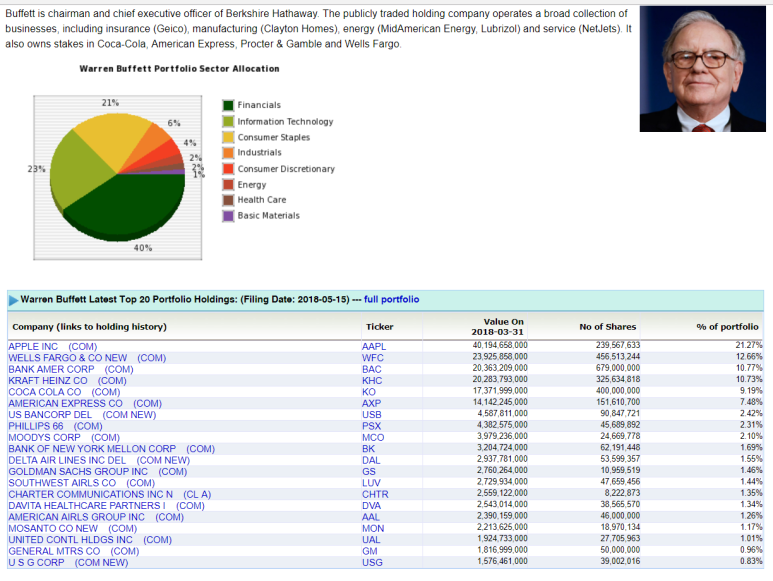Click the BAC ticker link

pos(372,369)
